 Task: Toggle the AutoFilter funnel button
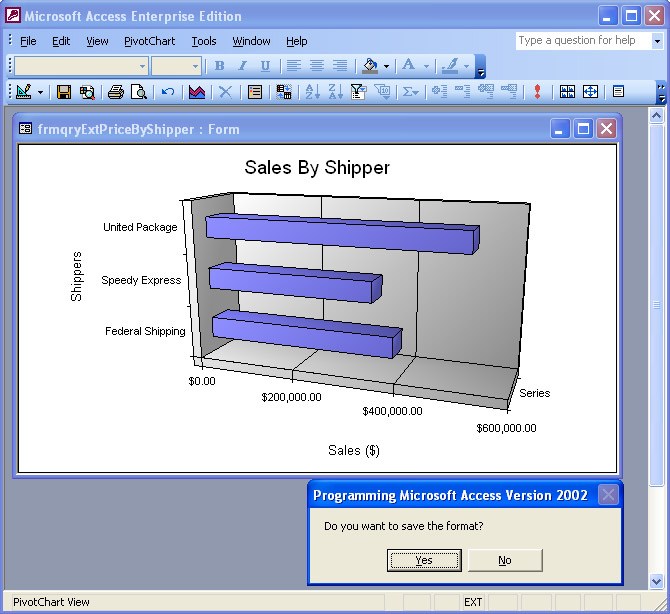[x=358, y=92]
